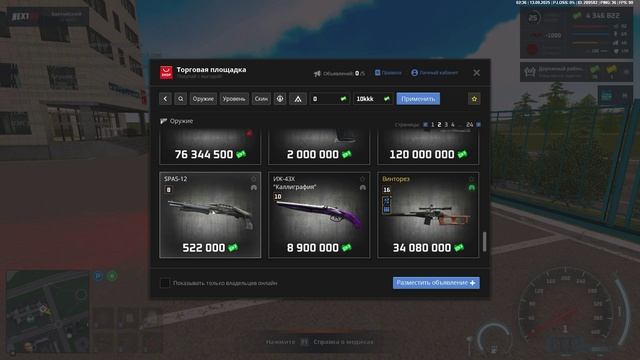Open the Правила link

tap(388, 73)
